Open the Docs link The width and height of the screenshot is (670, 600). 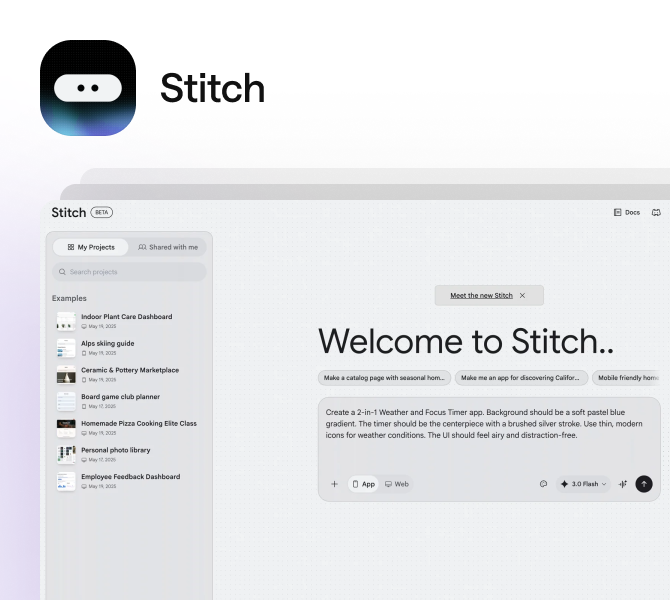627,212
